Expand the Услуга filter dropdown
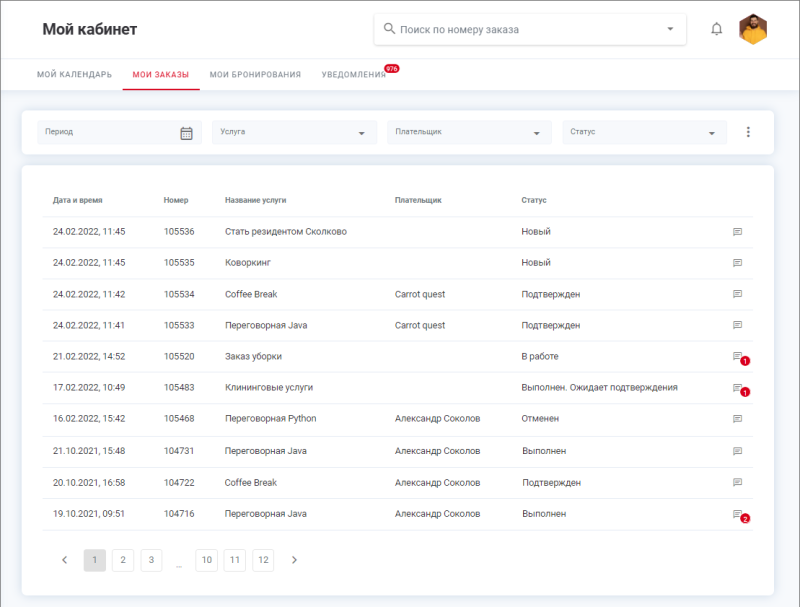This screenshot has width=800, height=607. [361, 133]
